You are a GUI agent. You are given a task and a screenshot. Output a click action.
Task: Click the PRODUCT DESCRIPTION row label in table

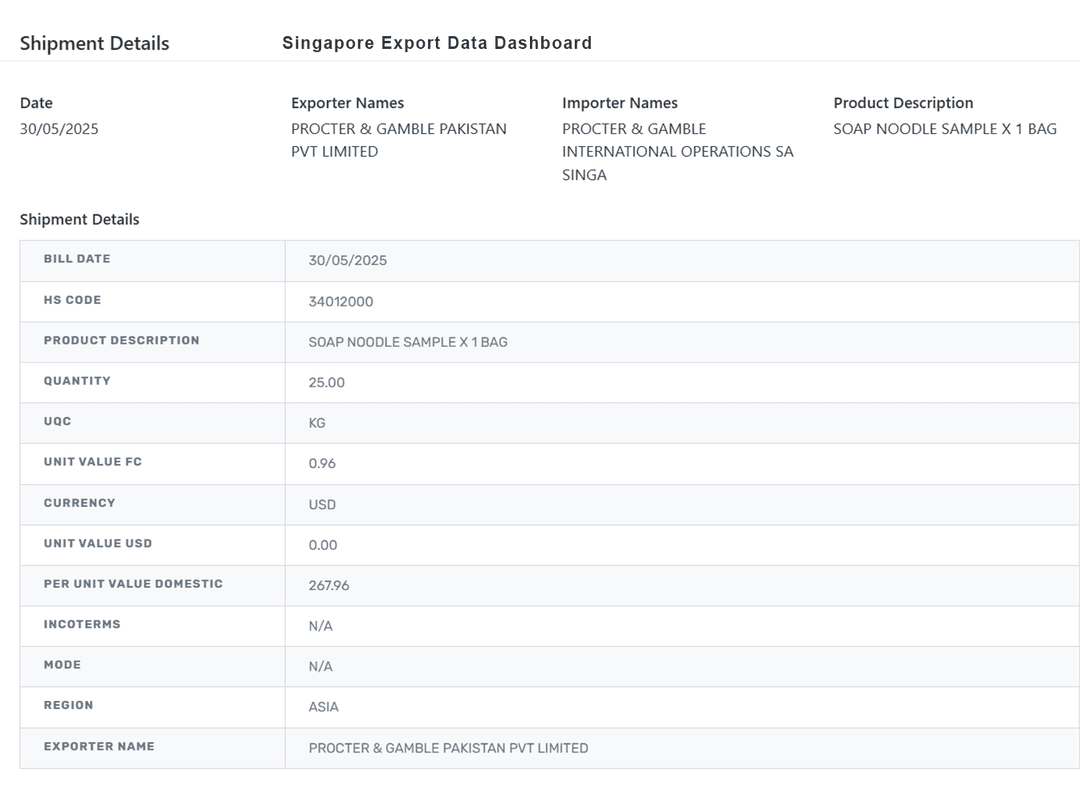pyautogui.click(x=121, y=340)
